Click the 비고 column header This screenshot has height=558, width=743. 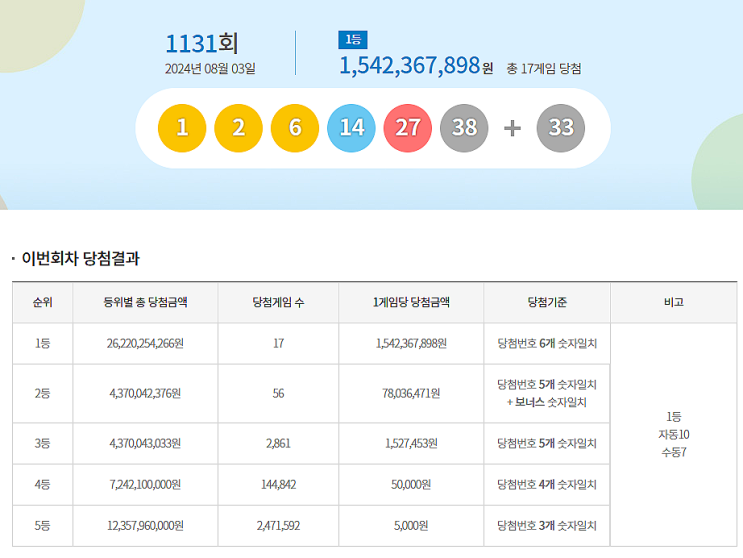click(x=674, y=302)
